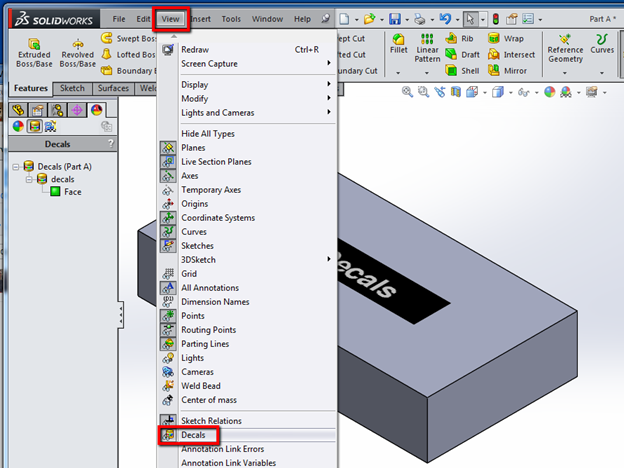The height and width of the screenshot is (468, 624).
Task: Click Redraw in the View menu
Action: pyautogui.click(x=195, y=50)
